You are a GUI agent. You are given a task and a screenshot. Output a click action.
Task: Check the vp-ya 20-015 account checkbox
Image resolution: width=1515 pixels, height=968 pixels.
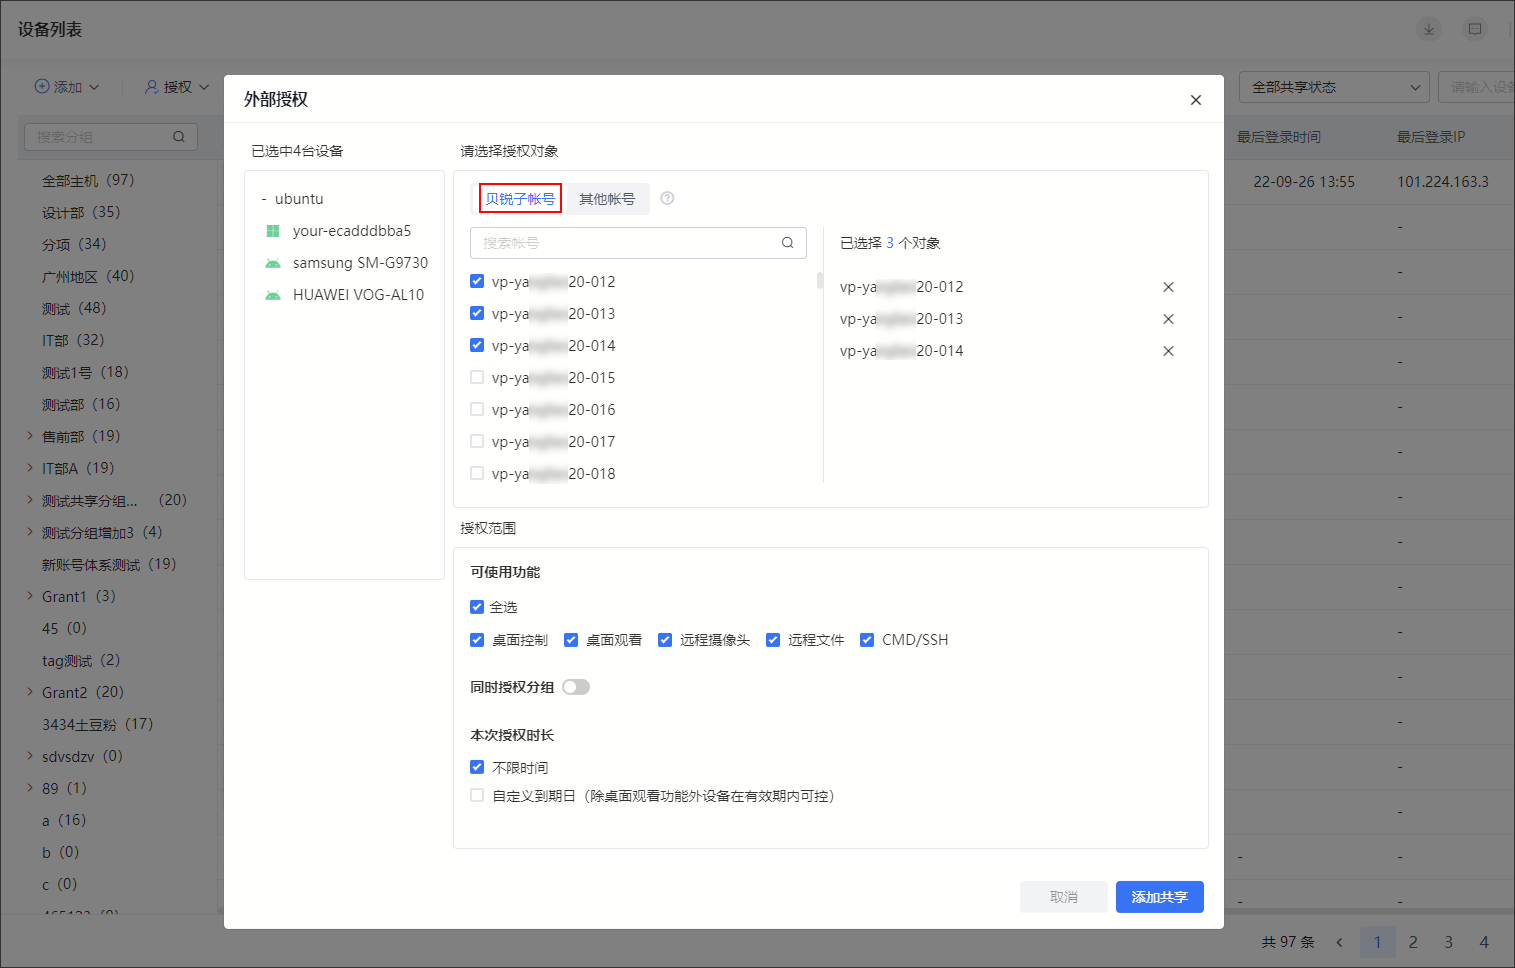pyautogui.click(x=477, y=378)
